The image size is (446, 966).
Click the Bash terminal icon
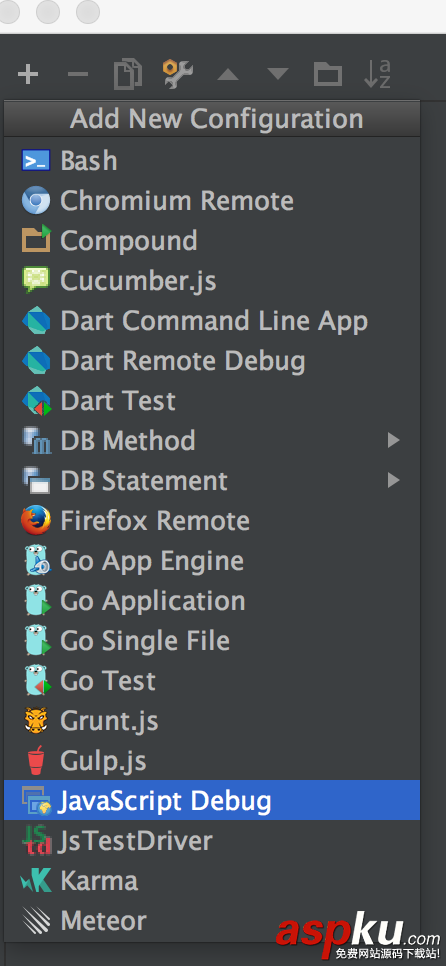[36, 161]
